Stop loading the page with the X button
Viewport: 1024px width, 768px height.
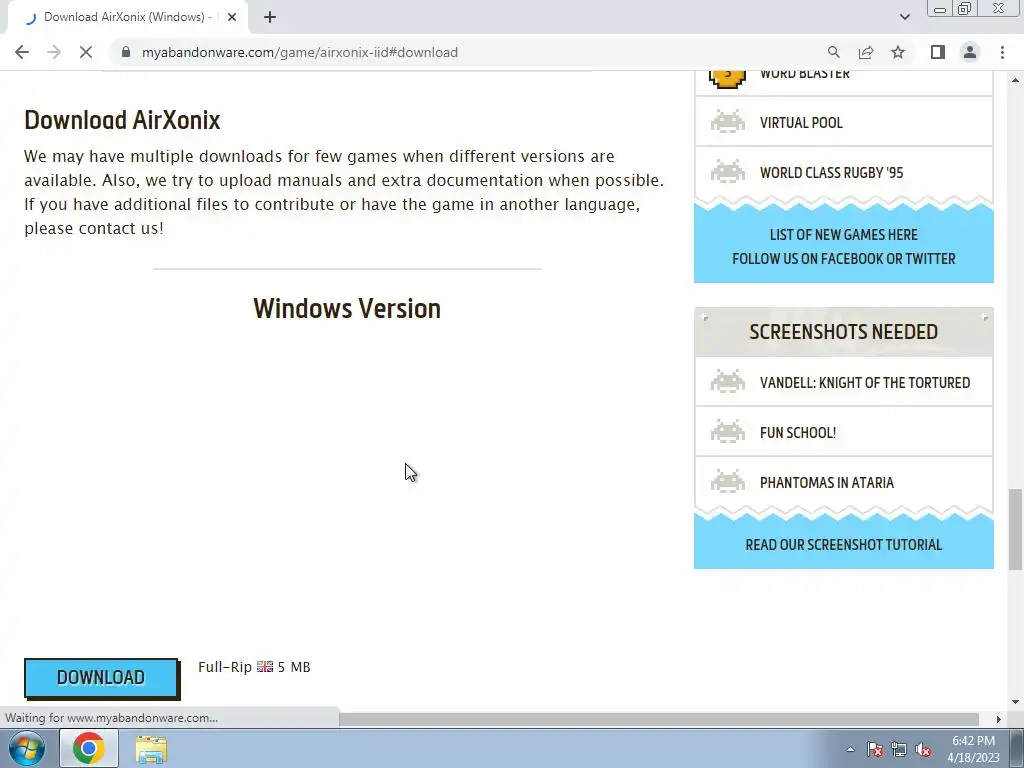[86, 52]
